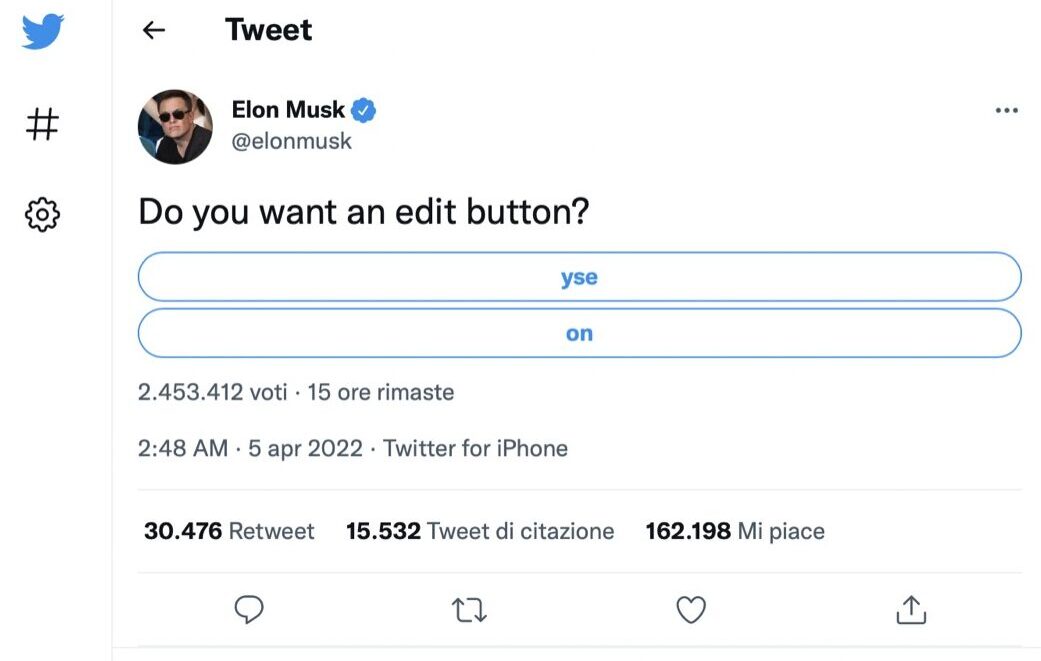Open the reply composer for this tweet
This screenshot has width=1041, height=661.
(x=248, y=609)
